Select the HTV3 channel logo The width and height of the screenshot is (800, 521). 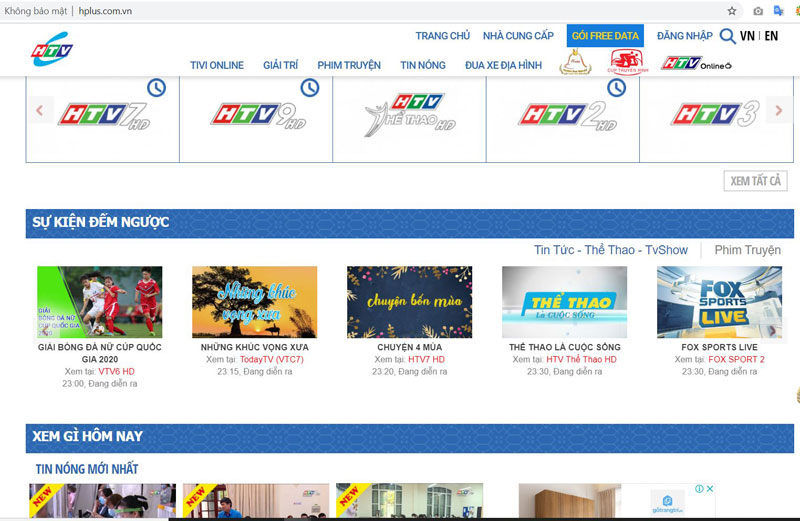(x=715, y=114)
